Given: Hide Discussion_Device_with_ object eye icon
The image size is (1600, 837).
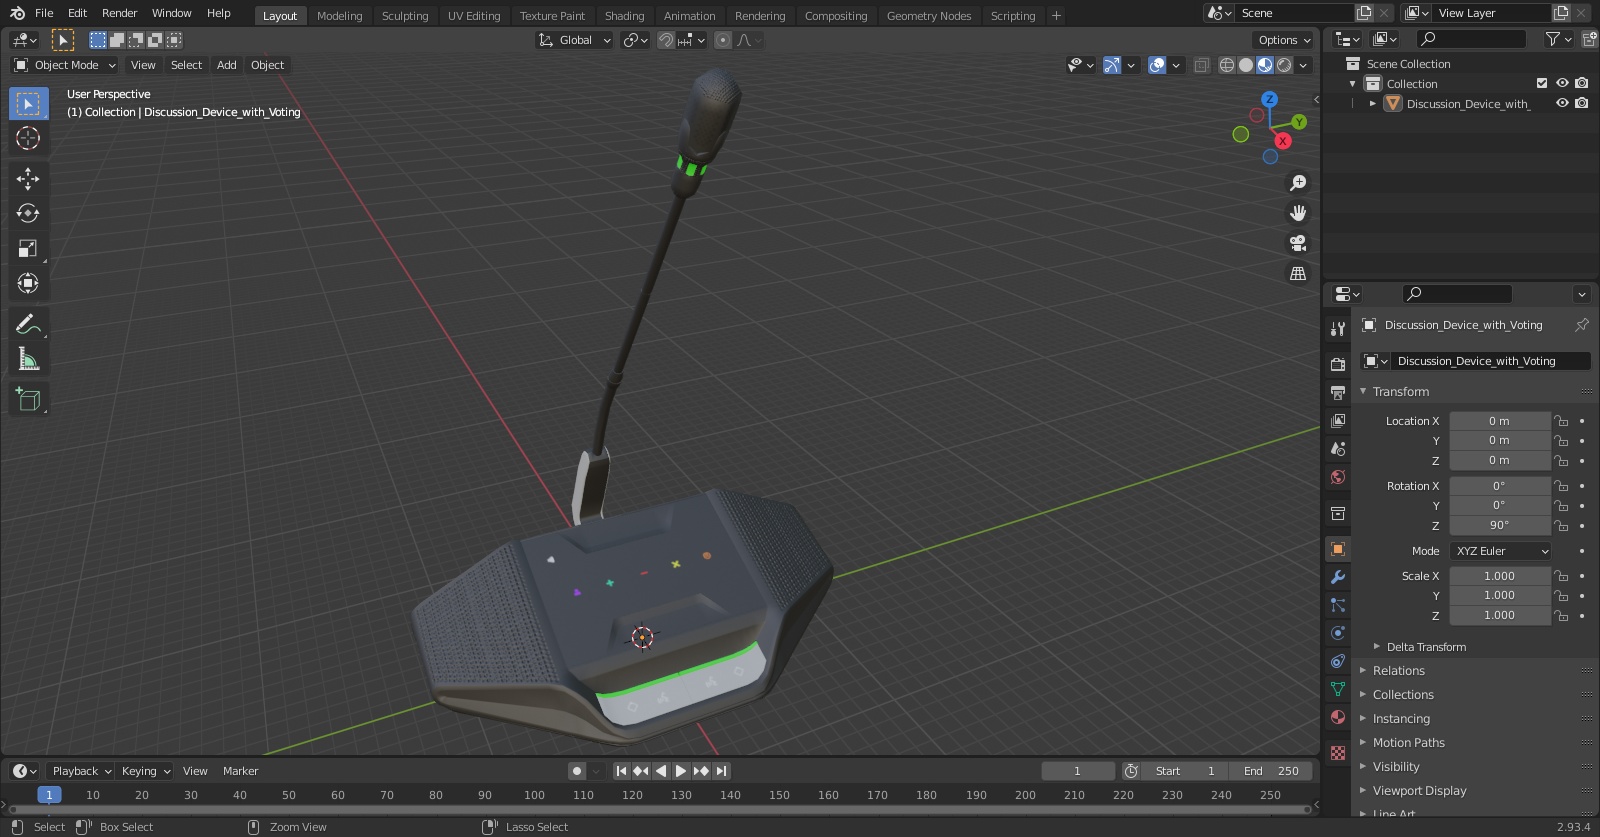Looking at the screenshot, I should (1562, 103).
